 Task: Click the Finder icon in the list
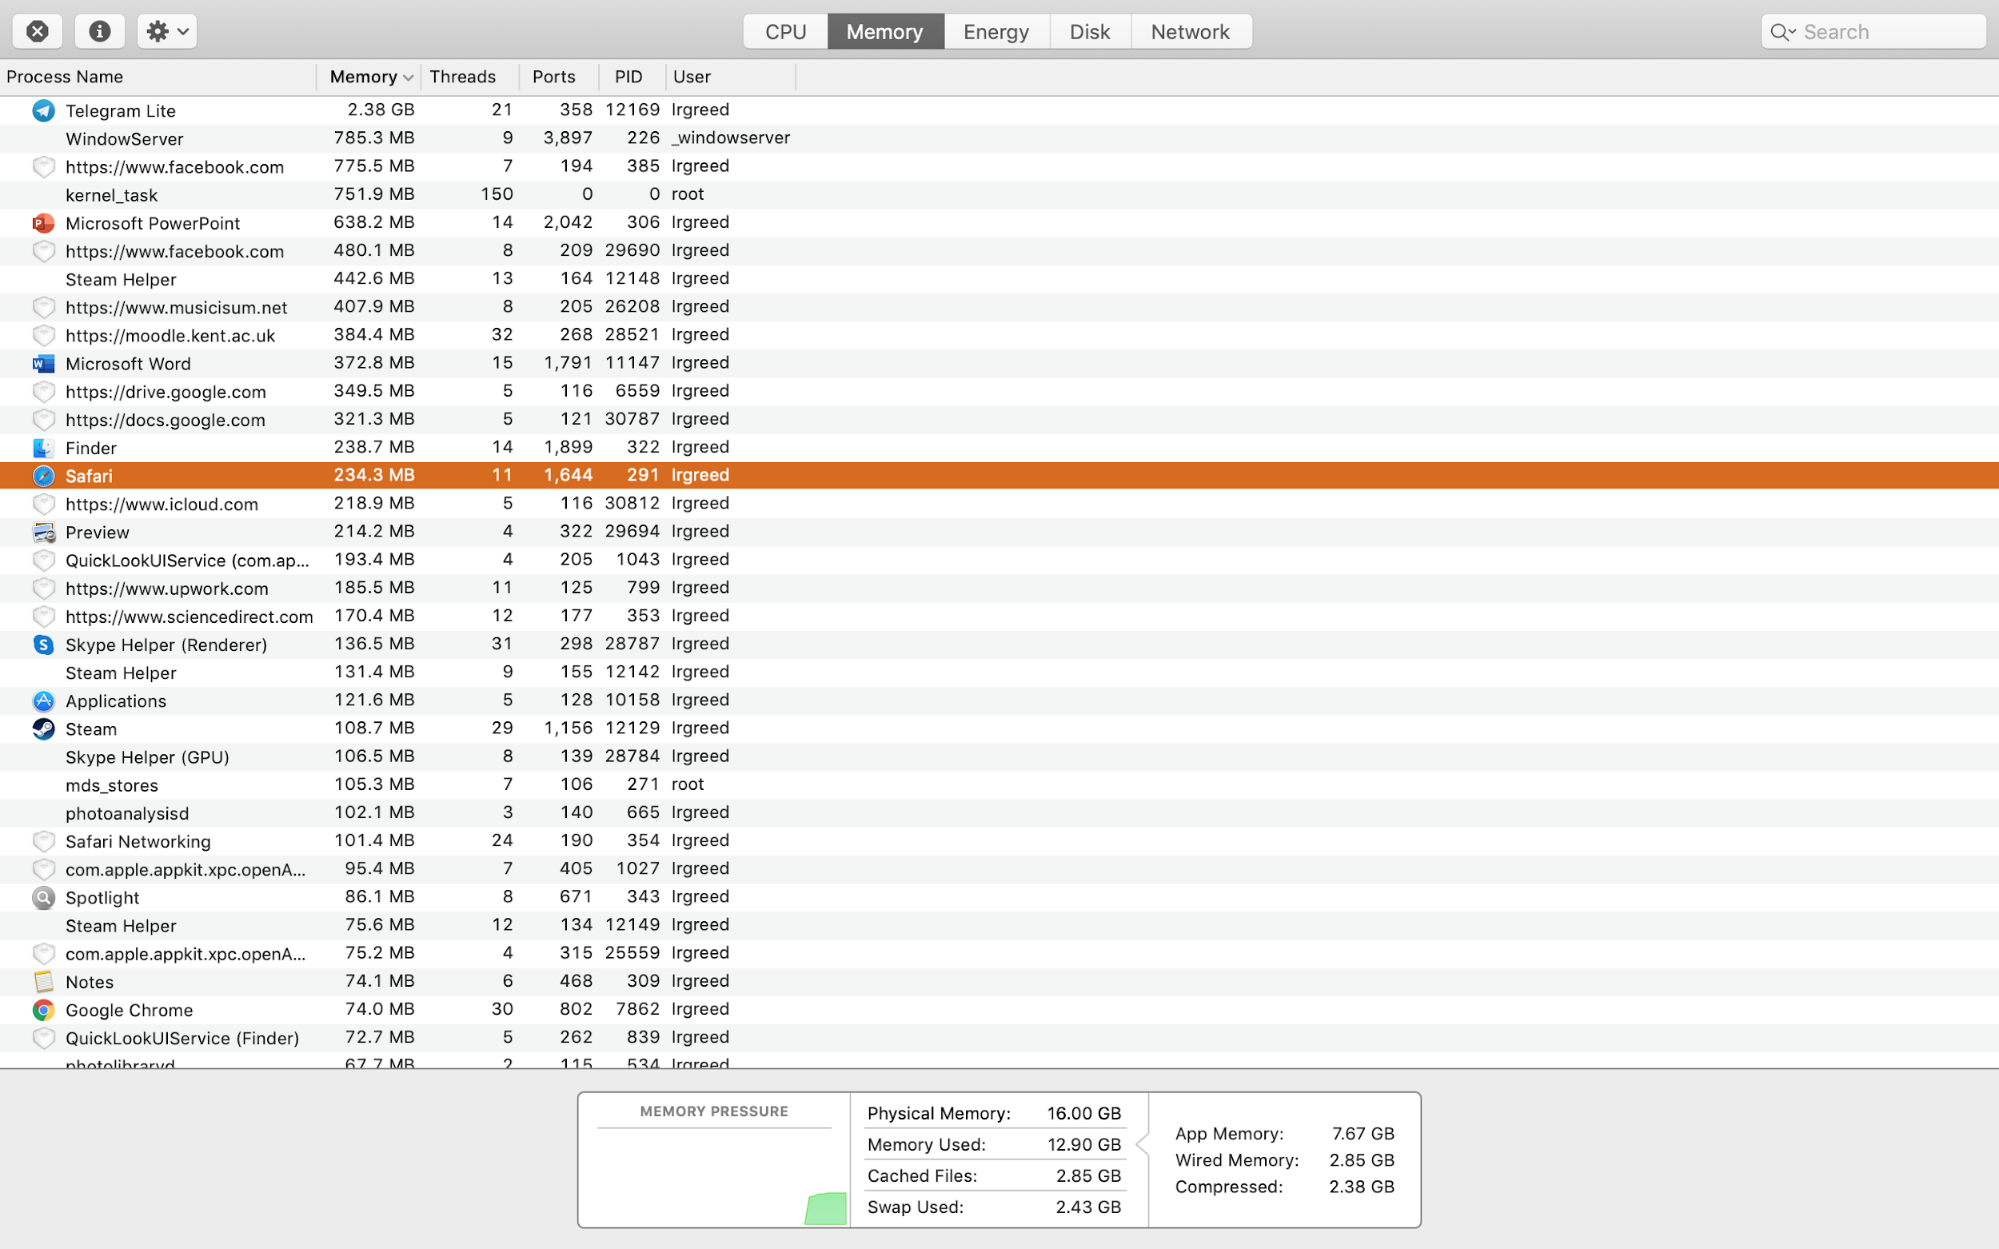pyautogui.click(x=43, y=448)
